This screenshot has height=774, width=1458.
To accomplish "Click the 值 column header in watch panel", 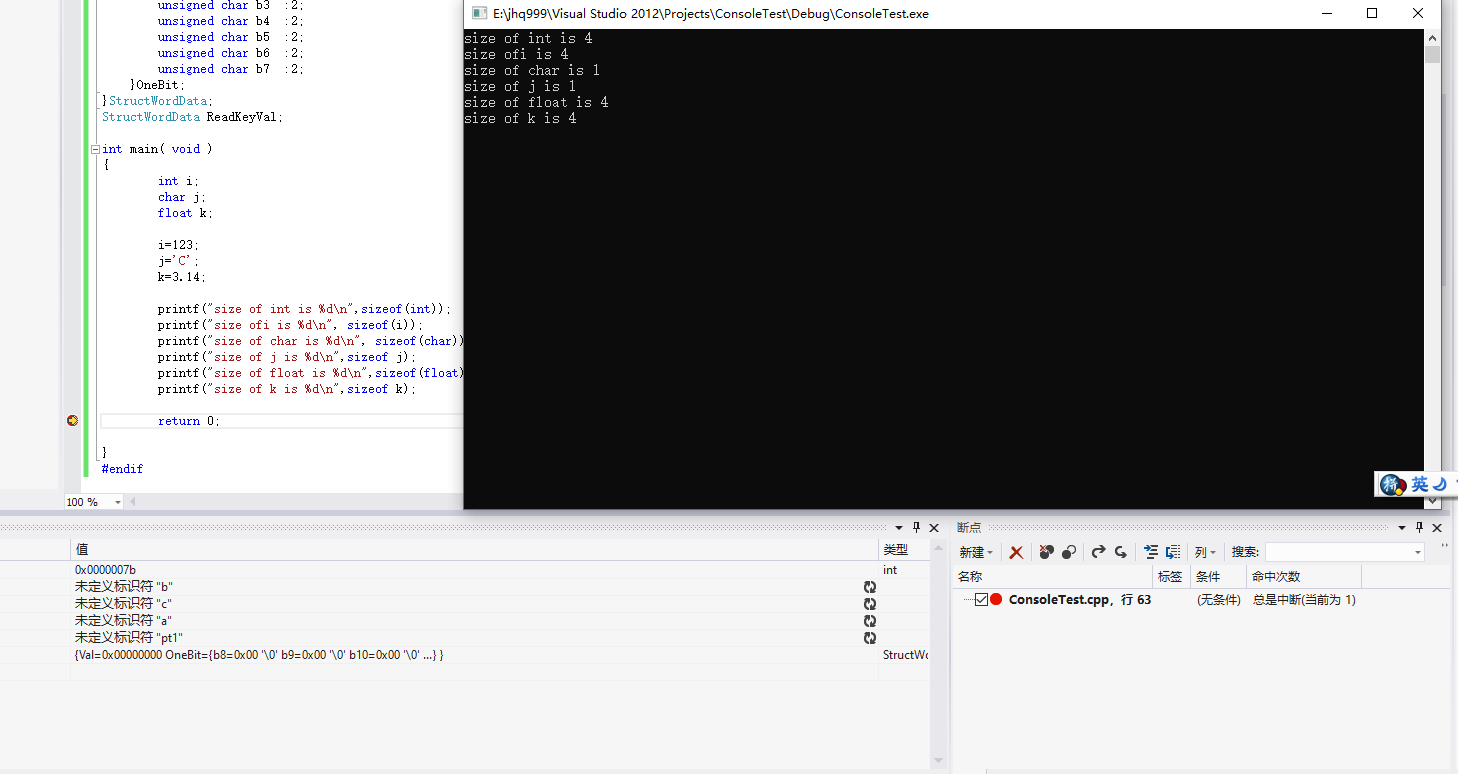I will (x=474, y=550).
